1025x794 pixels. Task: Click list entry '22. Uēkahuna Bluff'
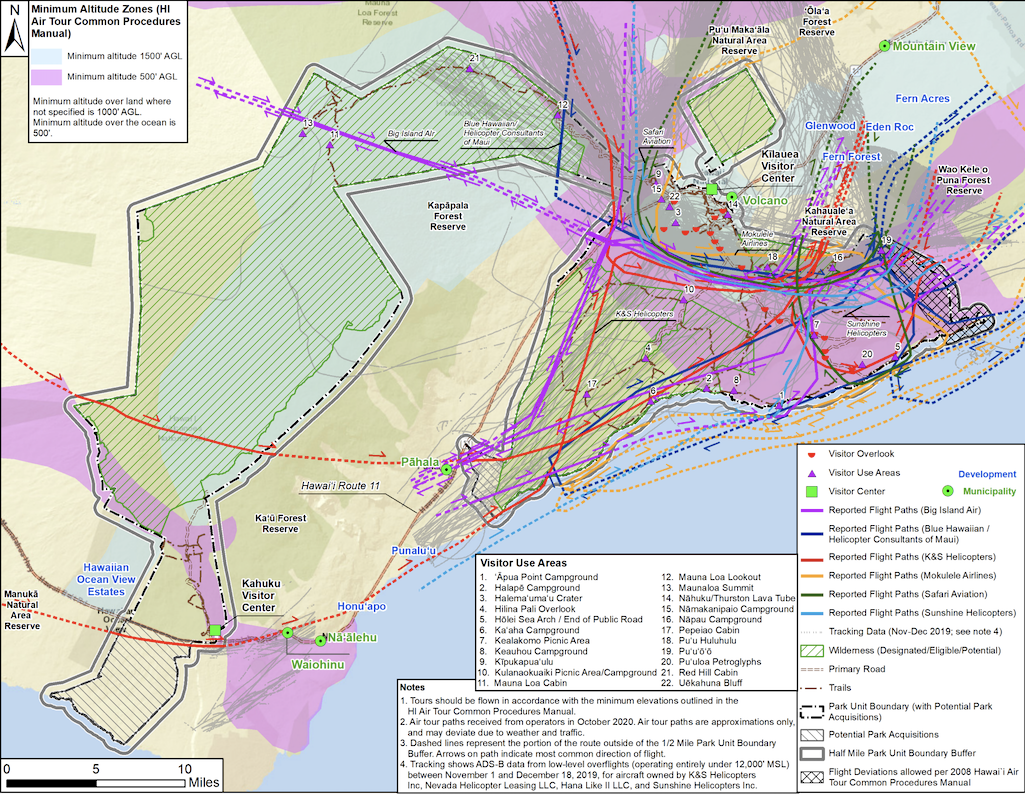701,683
